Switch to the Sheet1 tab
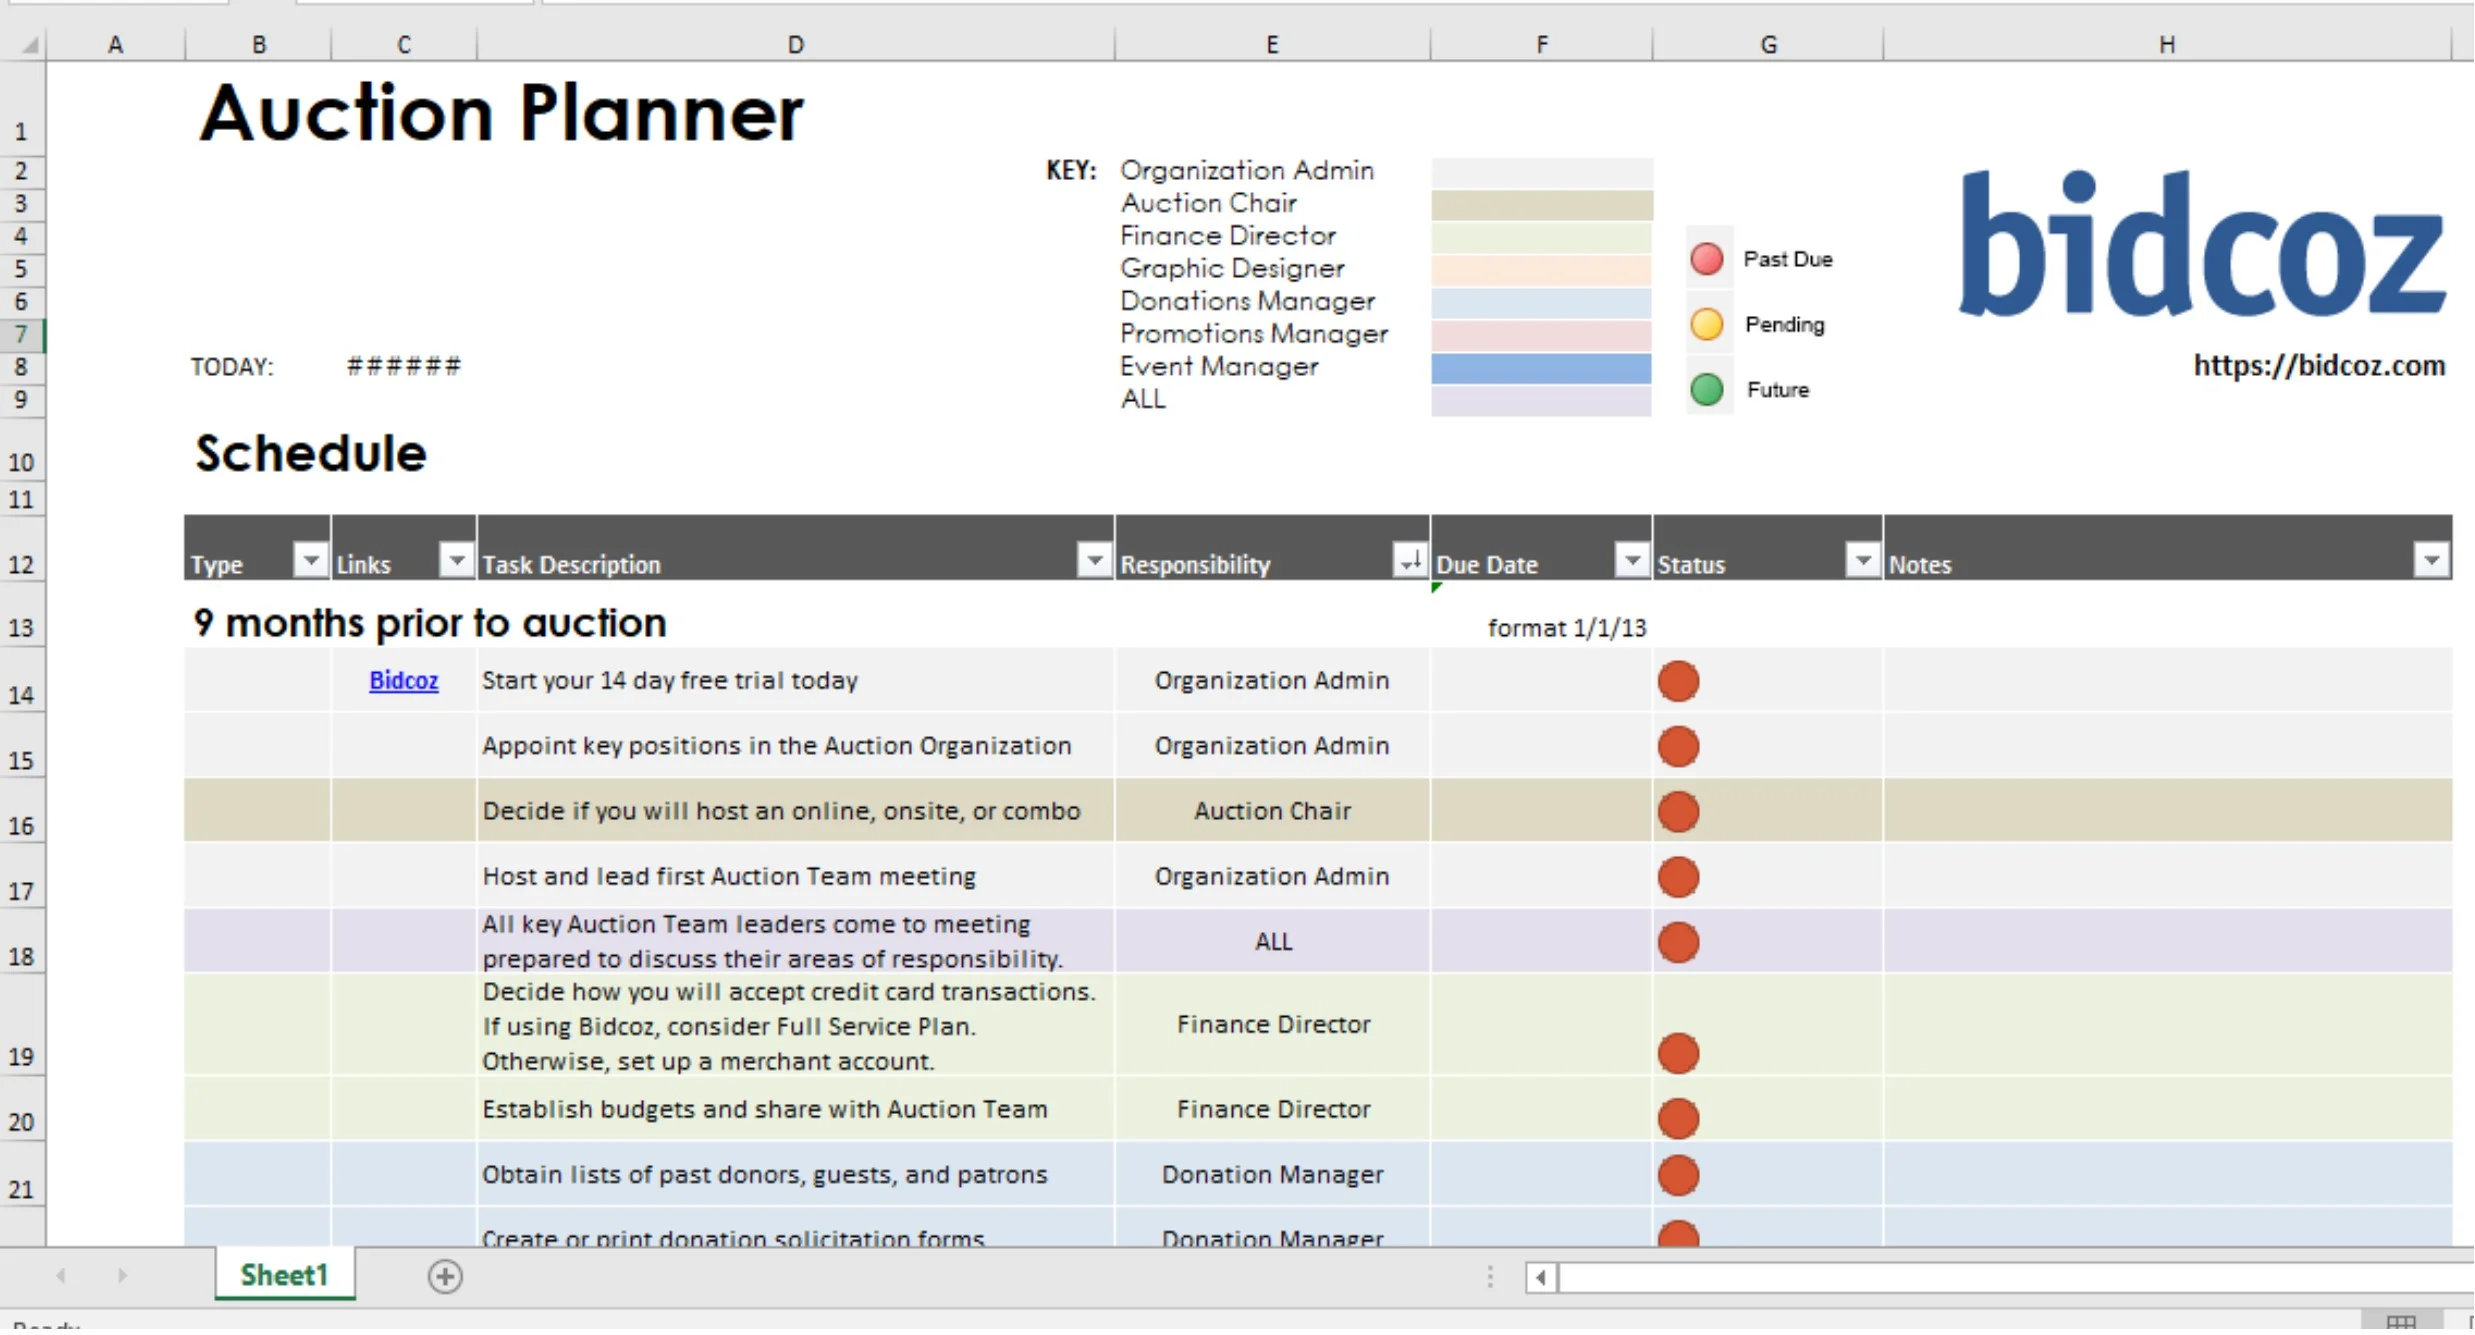Screen dimensions: 2475x1335 (x=284, y=1277)
